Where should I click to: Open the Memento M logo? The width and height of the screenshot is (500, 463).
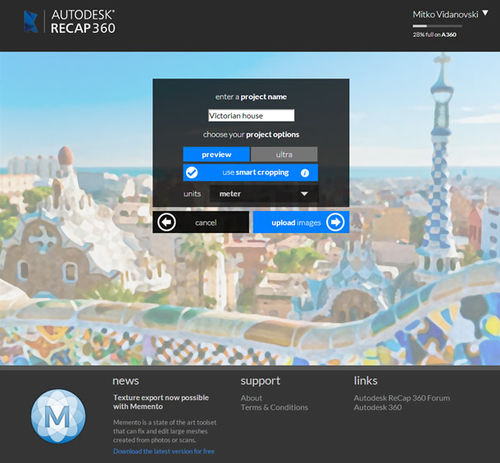click(58, 416)
